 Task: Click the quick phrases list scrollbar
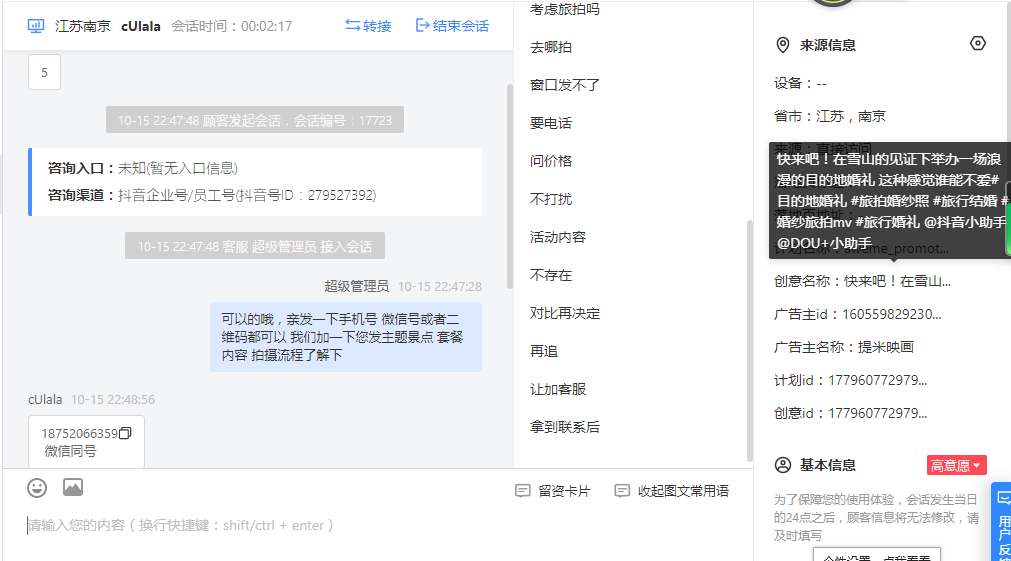point(749,340)
